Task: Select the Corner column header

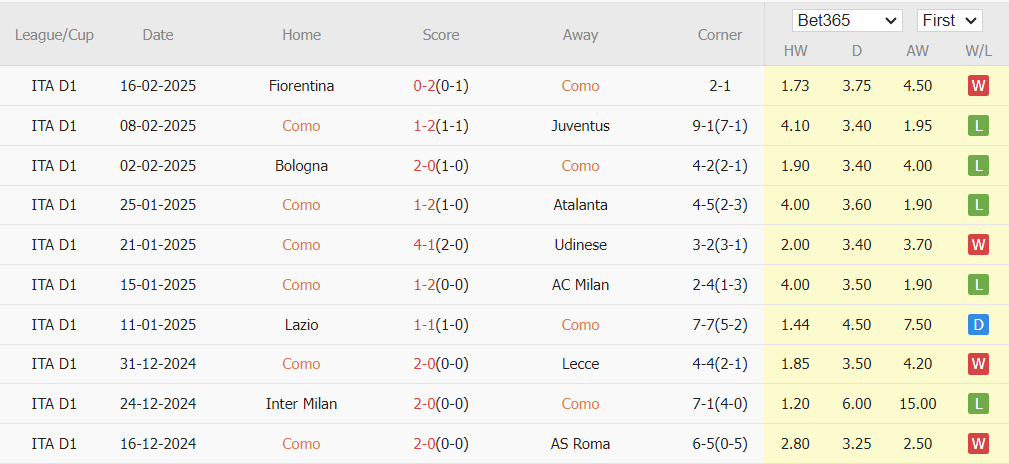Action: coord(720,35)
